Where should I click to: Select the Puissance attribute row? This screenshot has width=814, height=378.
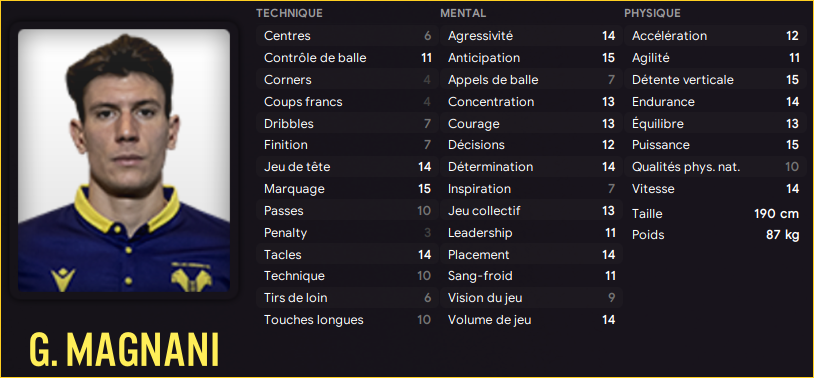tap(715, 145)
